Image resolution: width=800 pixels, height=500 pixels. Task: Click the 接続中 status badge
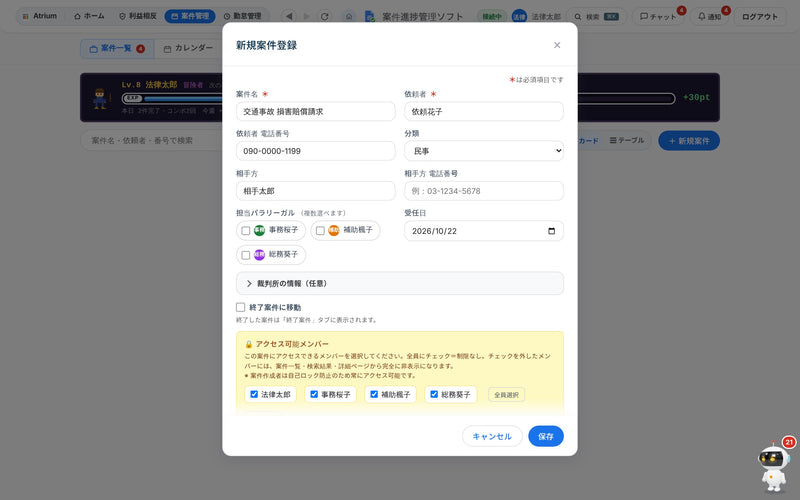pyautogui.click(x=492, y=16)
